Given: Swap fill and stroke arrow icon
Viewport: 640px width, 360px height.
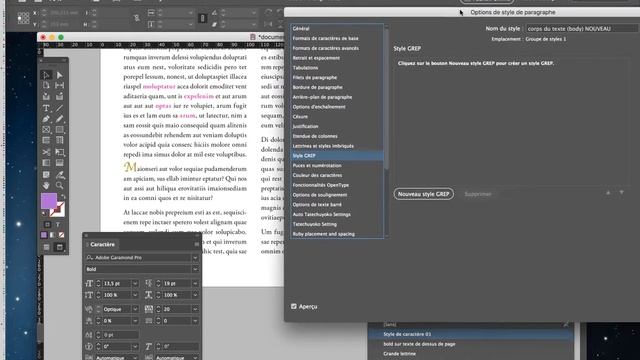Looking at the screenshot, I should 63,197.
